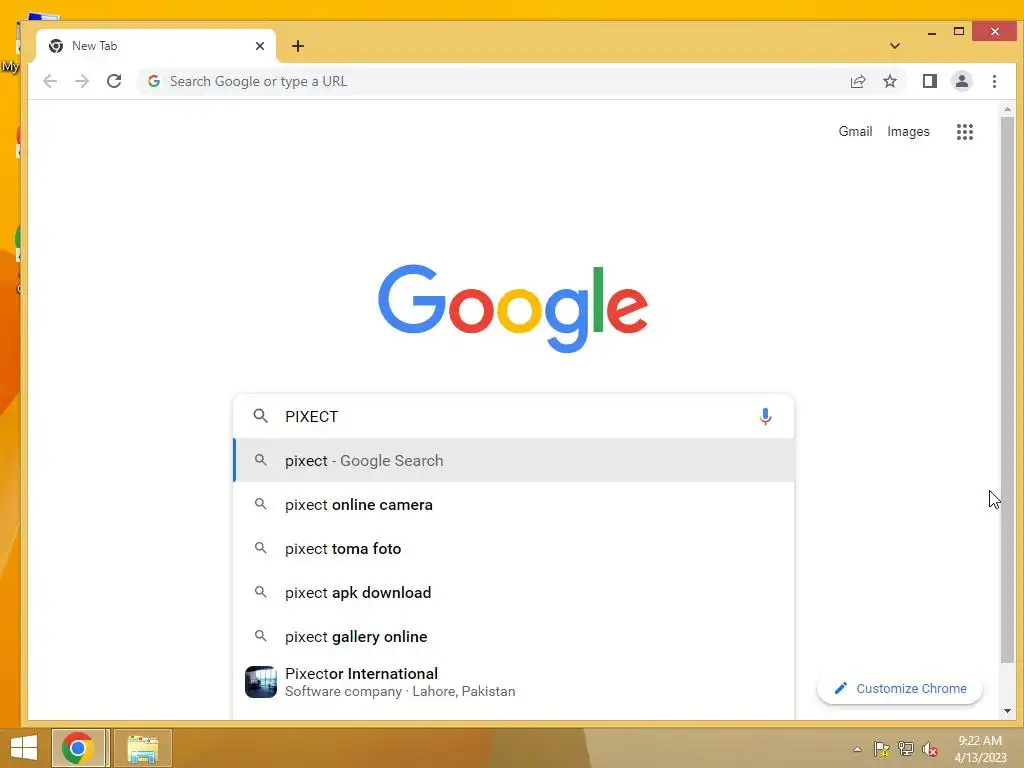Choose 'pixect gallery online' suggestion

[x=514, y=636]
